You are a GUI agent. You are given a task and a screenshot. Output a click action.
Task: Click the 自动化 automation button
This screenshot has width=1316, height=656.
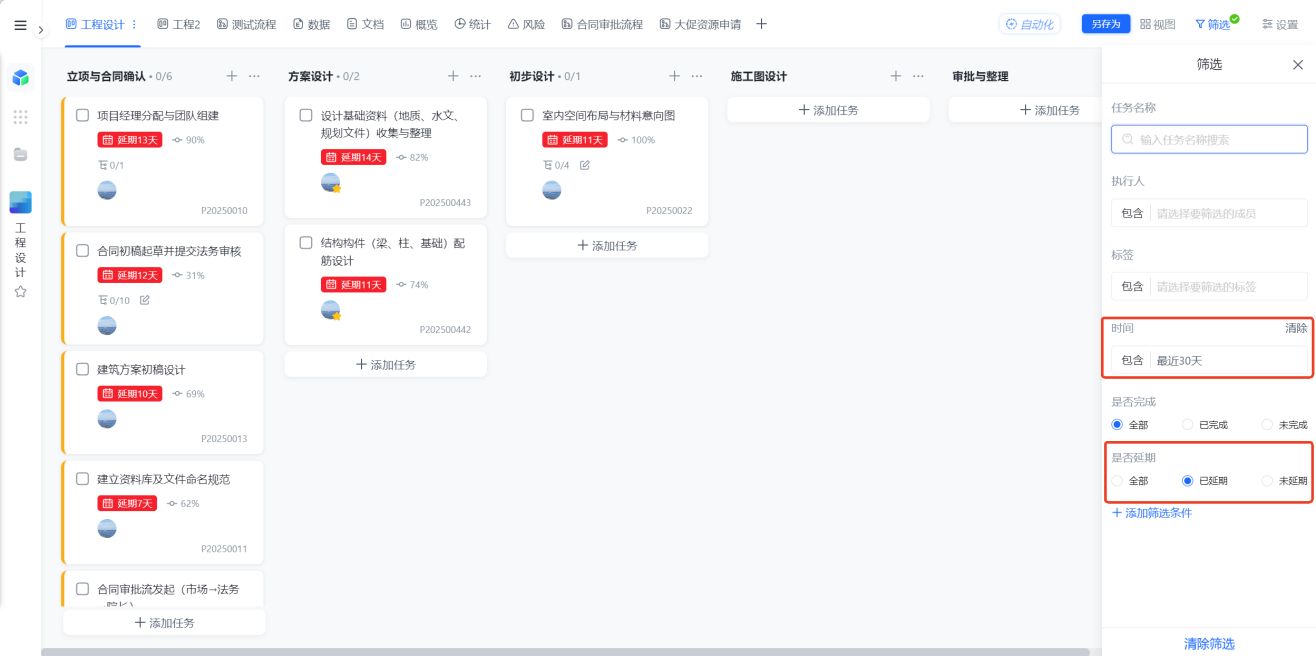[1029, 24]
